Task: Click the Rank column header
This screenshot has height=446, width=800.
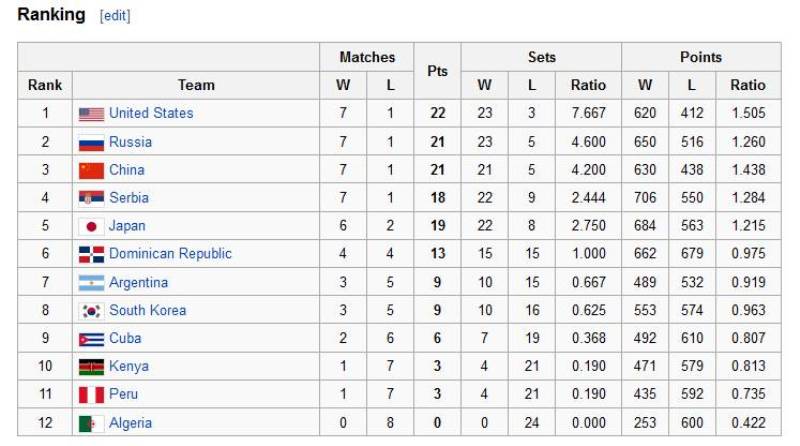Action: pos(45,85)
